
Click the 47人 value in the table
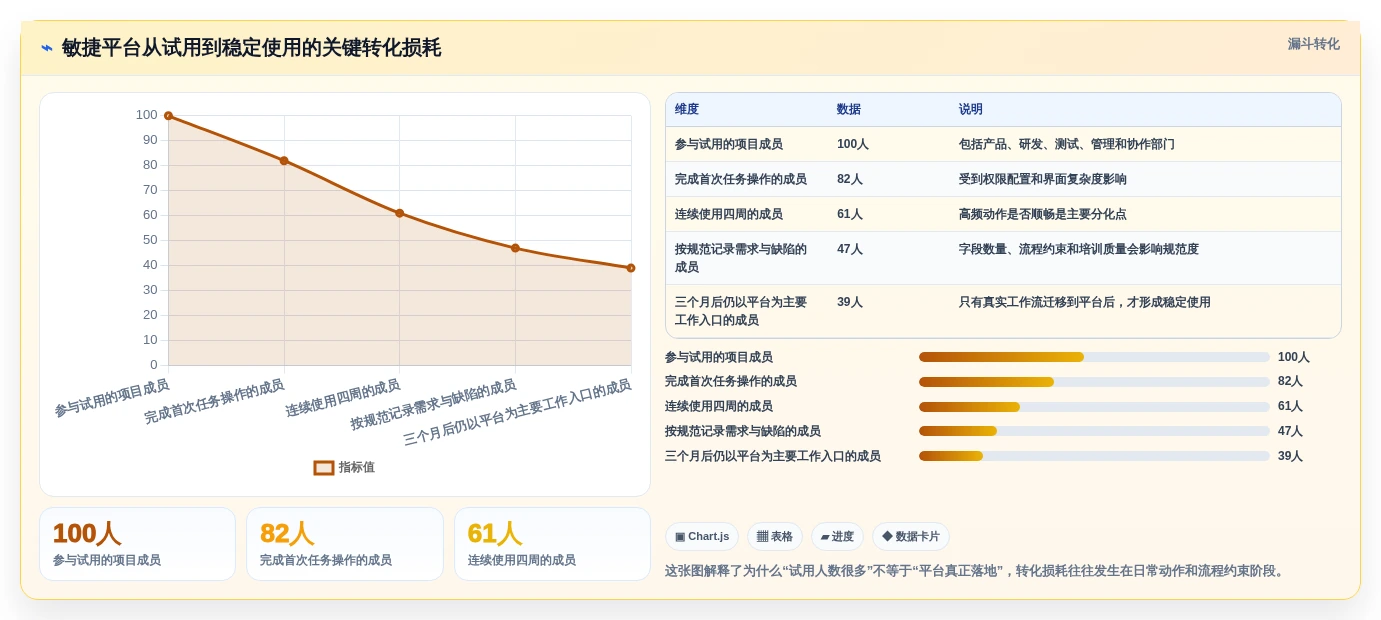click(850, 249)
